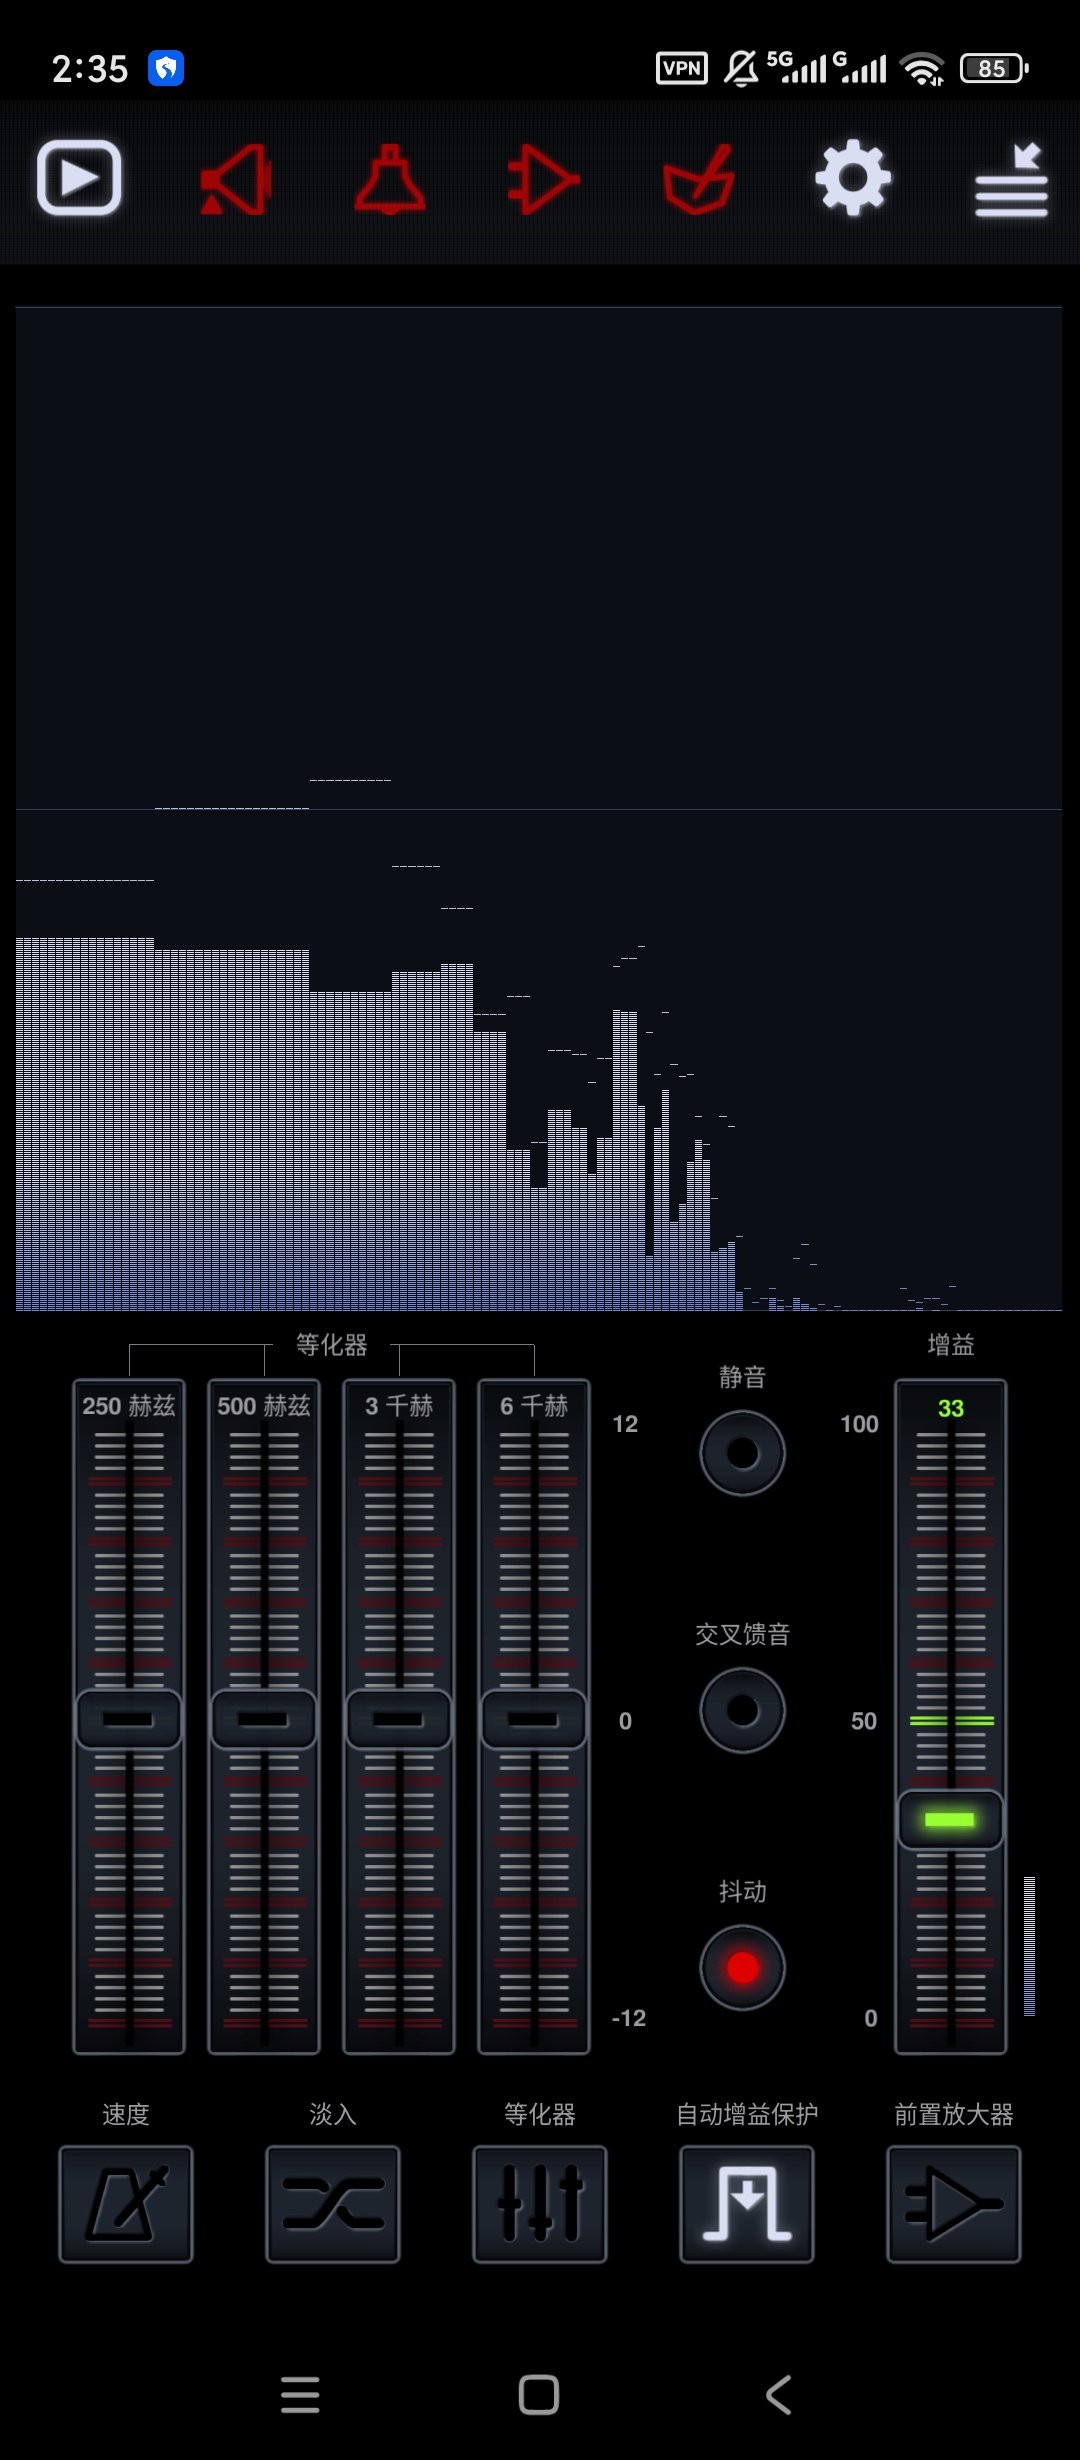Tap the play button icon in top toolbar
The image size is (1080, 2460).
pyautogui.click(x=79, y=178)
